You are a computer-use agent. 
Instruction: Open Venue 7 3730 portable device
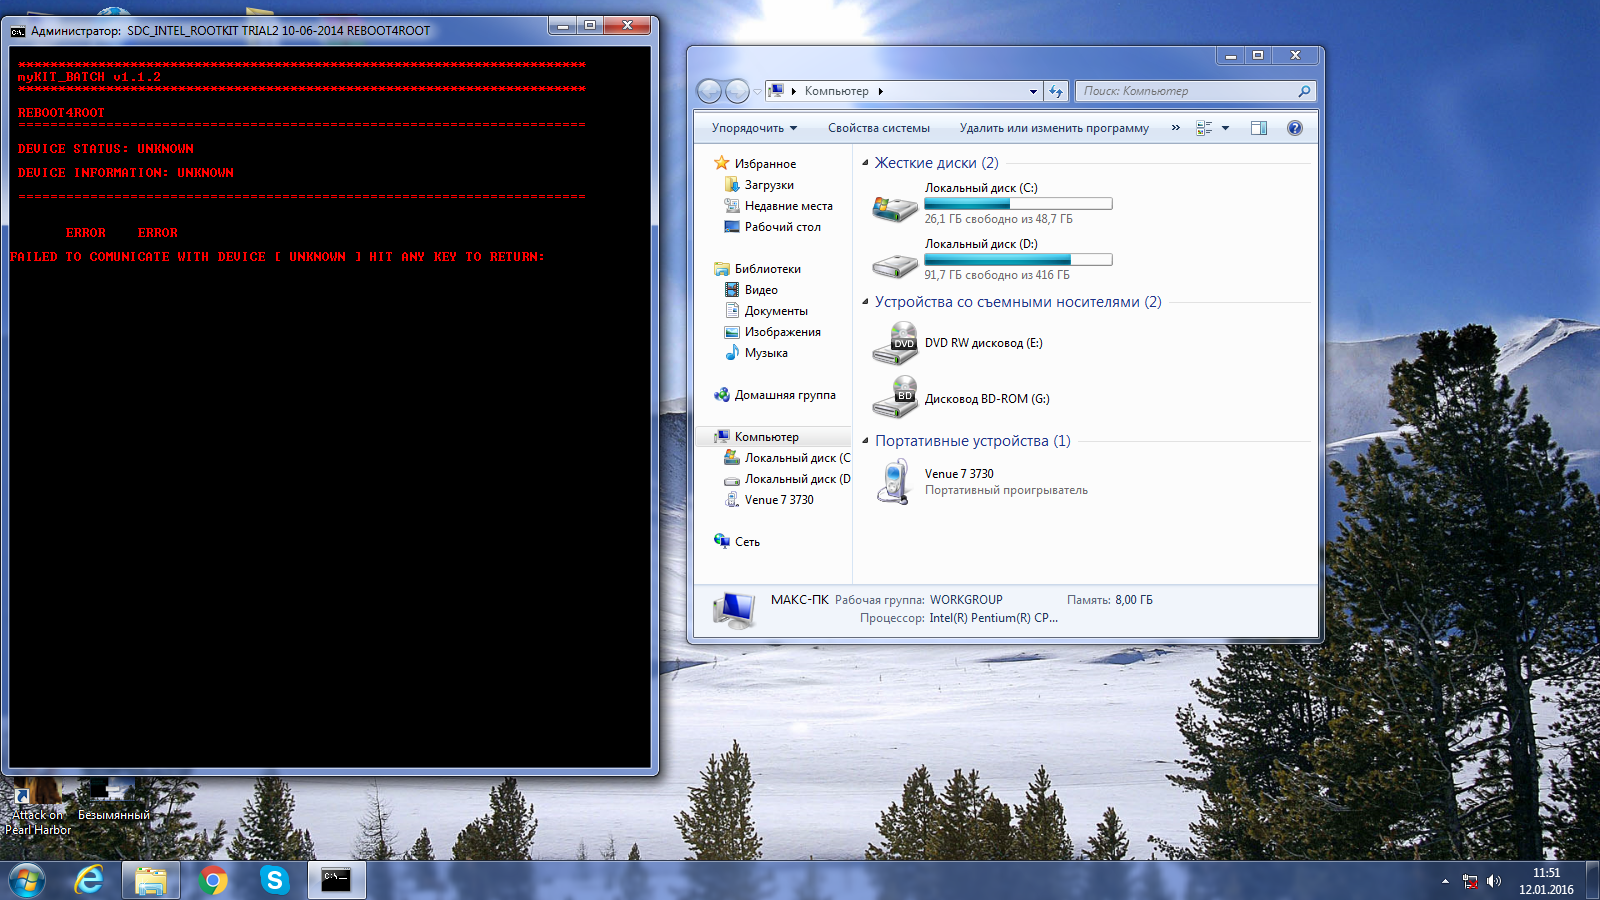click(x=894, y=481)
